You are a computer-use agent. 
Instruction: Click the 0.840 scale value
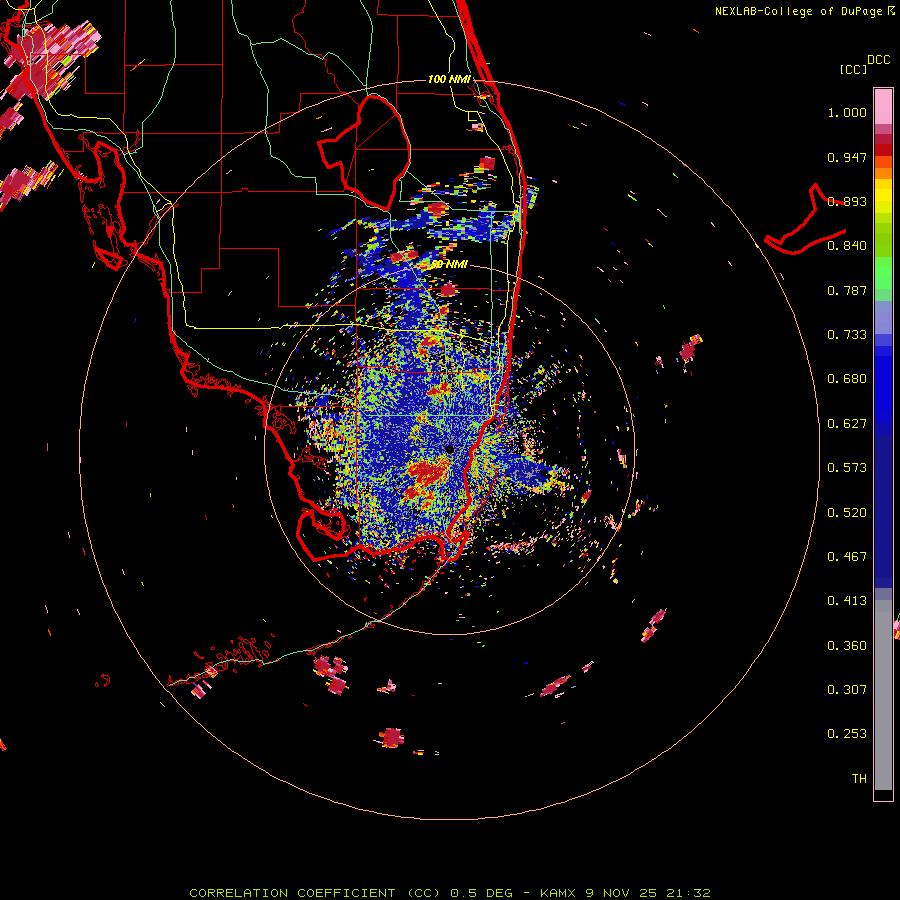pos(847,246)
